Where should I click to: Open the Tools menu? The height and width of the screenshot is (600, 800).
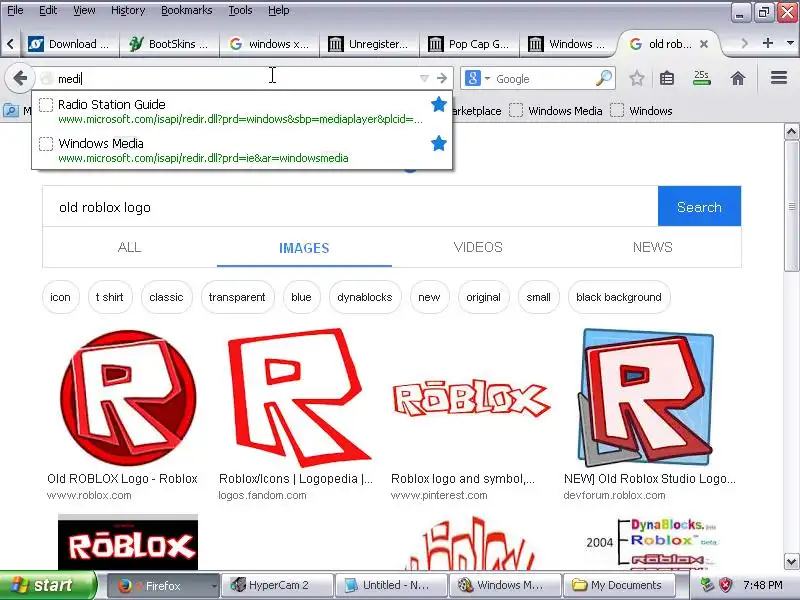(x=240, y=10)
